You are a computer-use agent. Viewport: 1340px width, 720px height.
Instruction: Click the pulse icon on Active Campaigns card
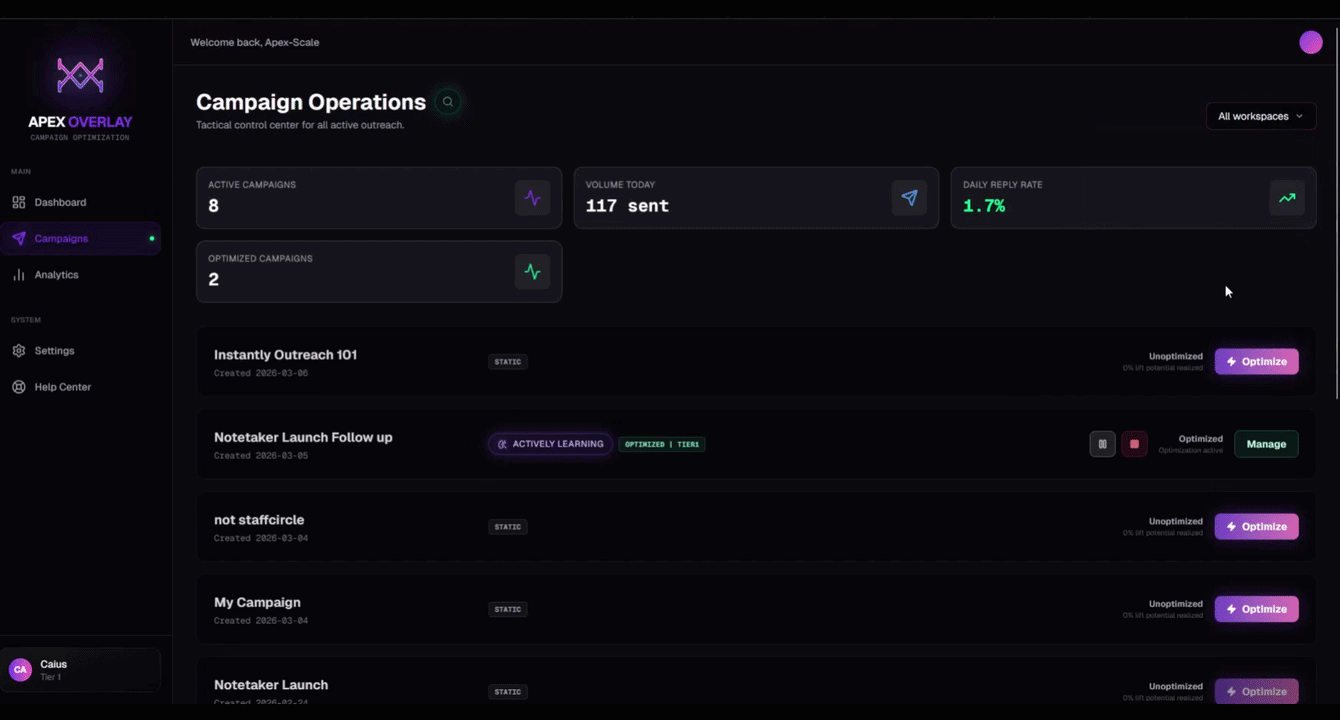tap(532, 197)
